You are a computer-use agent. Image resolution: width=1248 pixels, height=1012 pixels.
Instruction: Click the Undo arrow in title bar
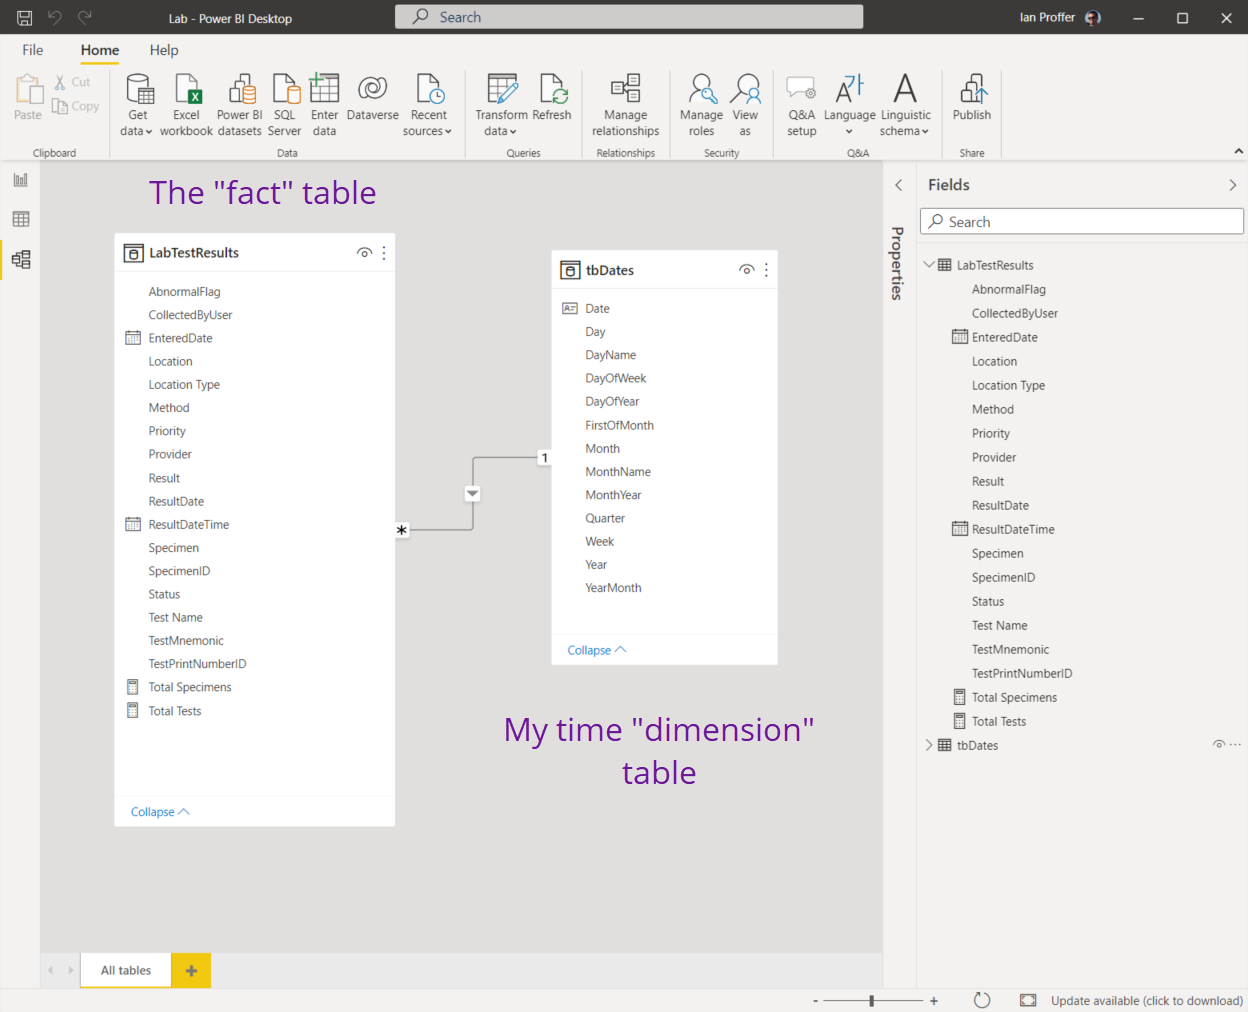pos(55,17)
